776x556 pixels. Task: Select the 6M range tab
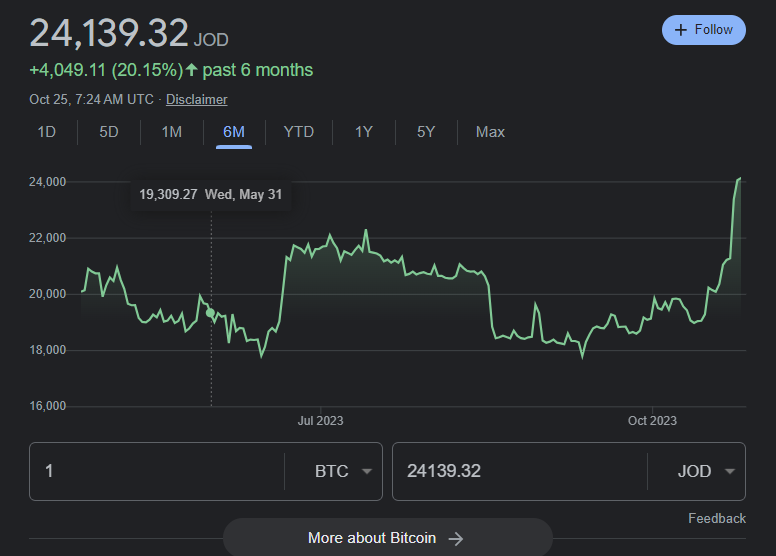point(234,132)
